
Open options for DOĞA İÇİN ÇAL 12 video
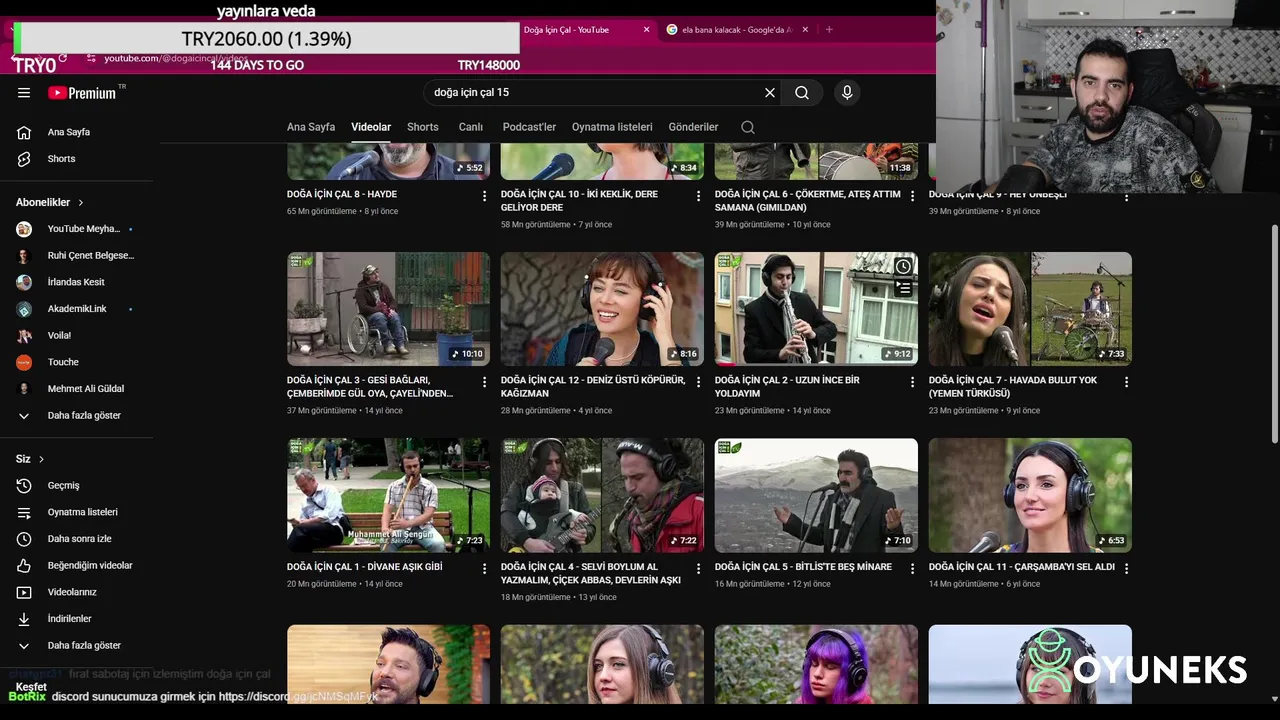pos(699,382)
